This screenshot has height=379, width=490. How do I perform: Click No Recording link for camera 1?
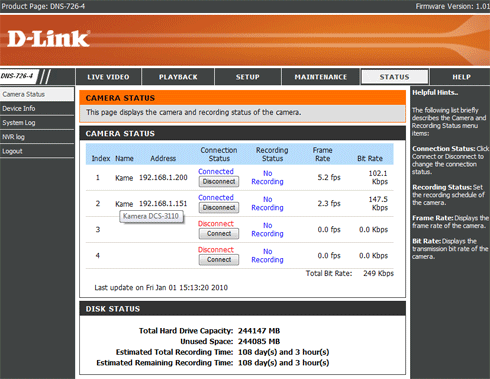(x=267, y=178)
